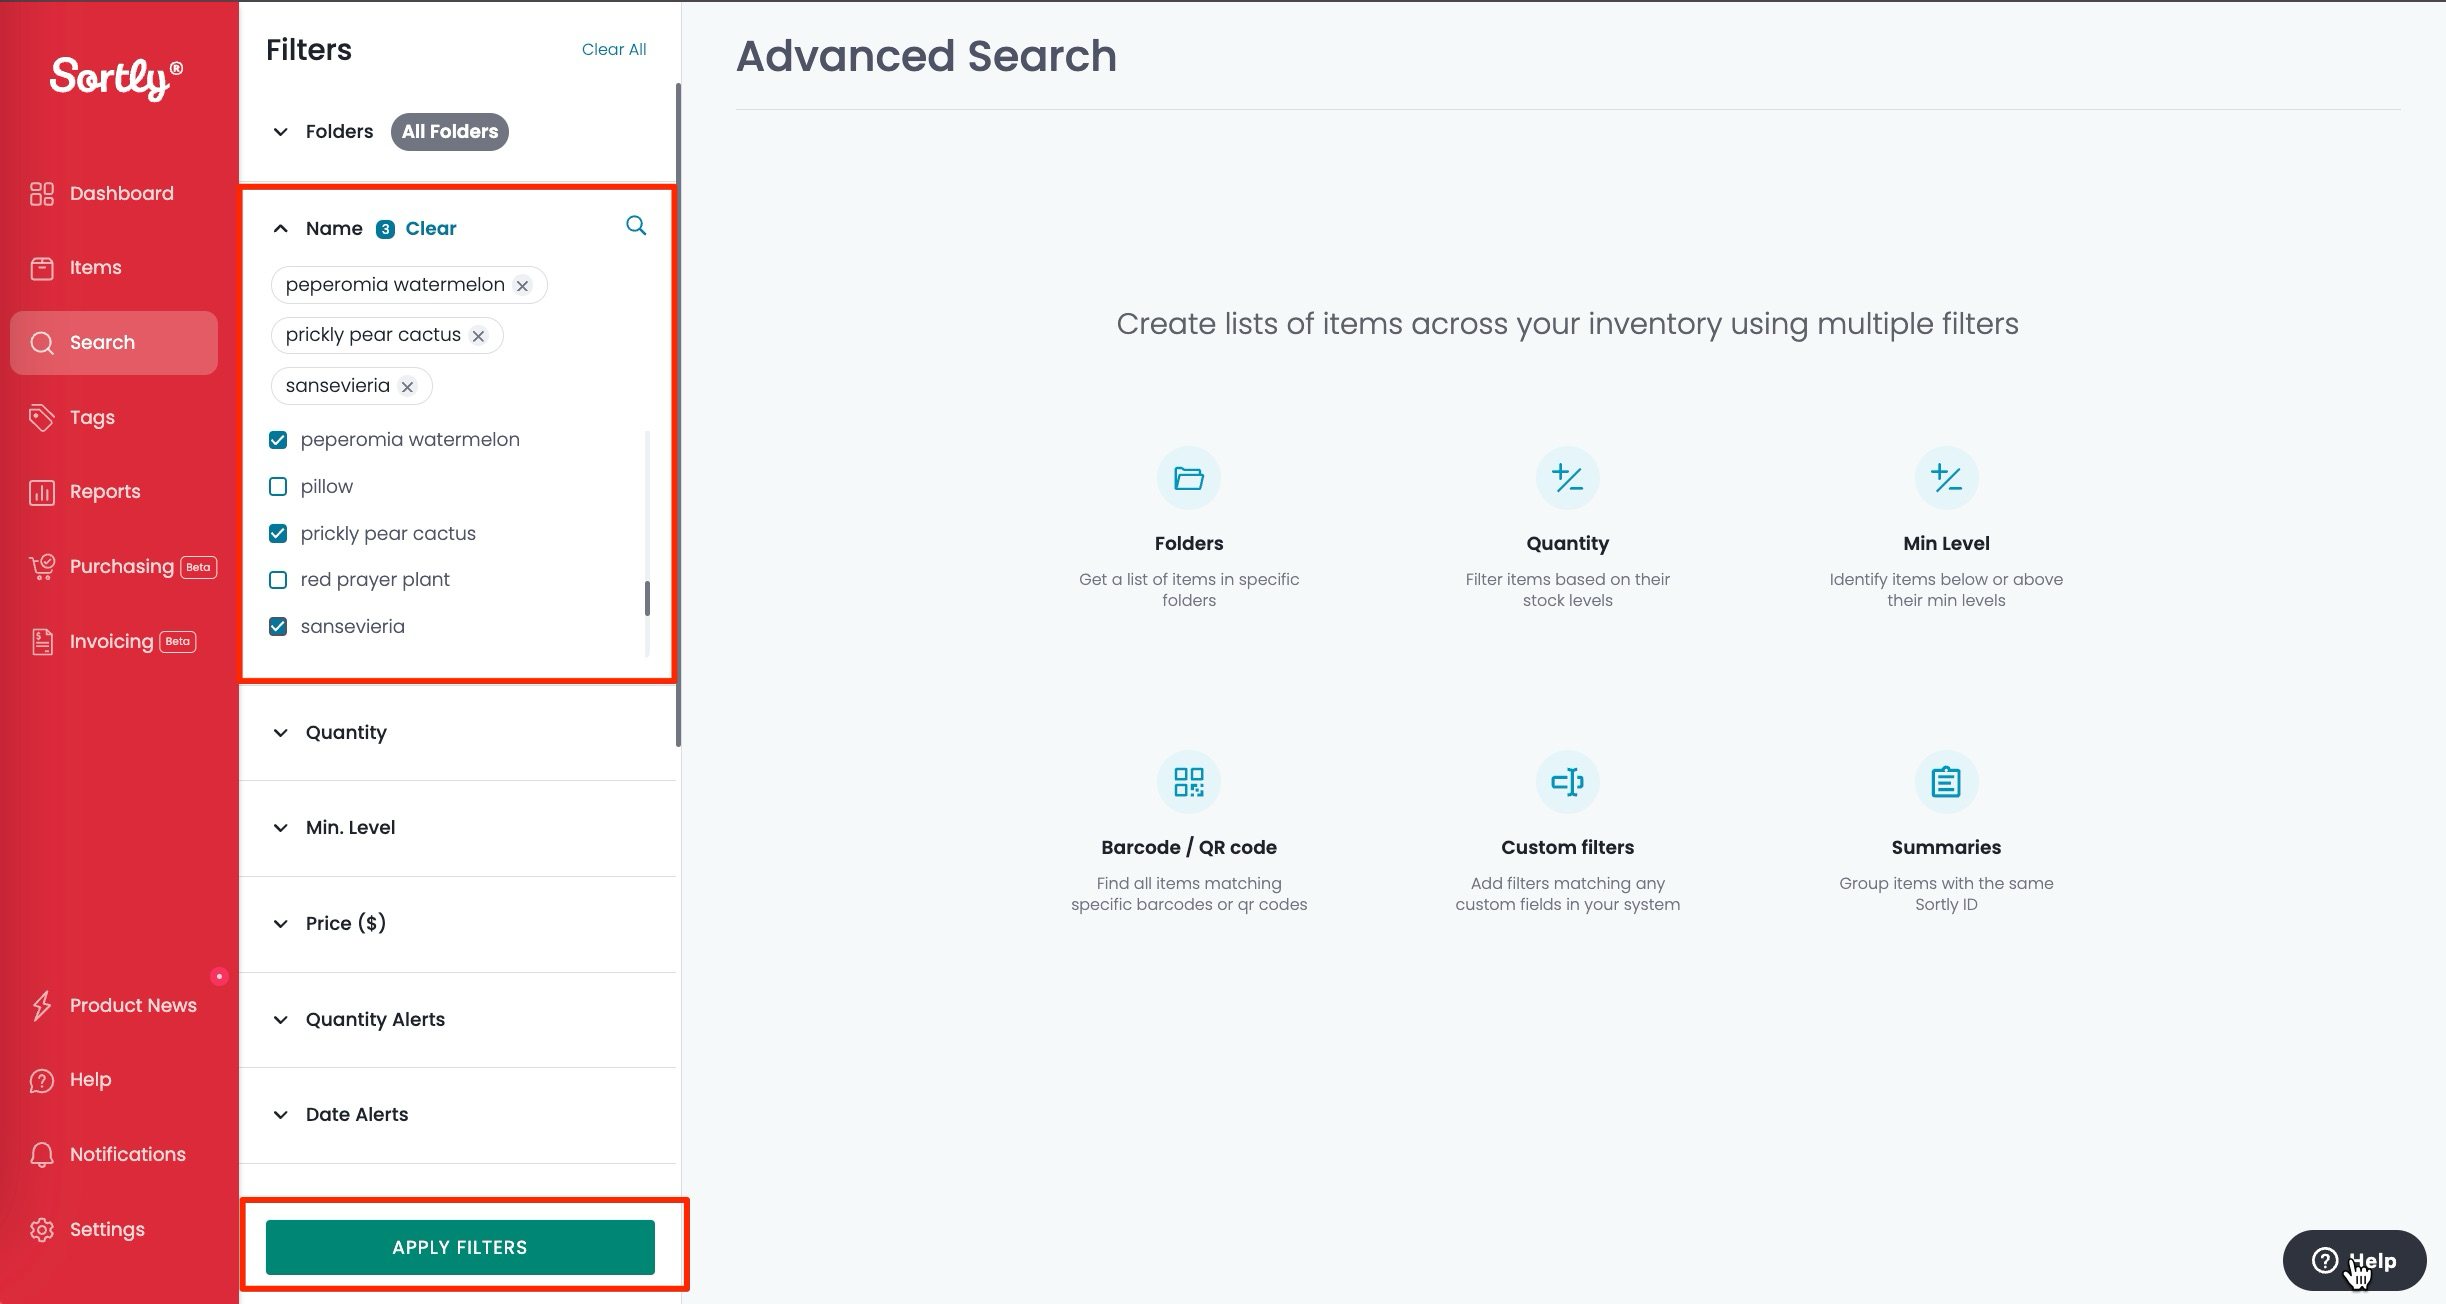Viewport: 2446px width, 1304px height.
Task: Check the red prayer plant checkbox
Action: click(278, 580)
